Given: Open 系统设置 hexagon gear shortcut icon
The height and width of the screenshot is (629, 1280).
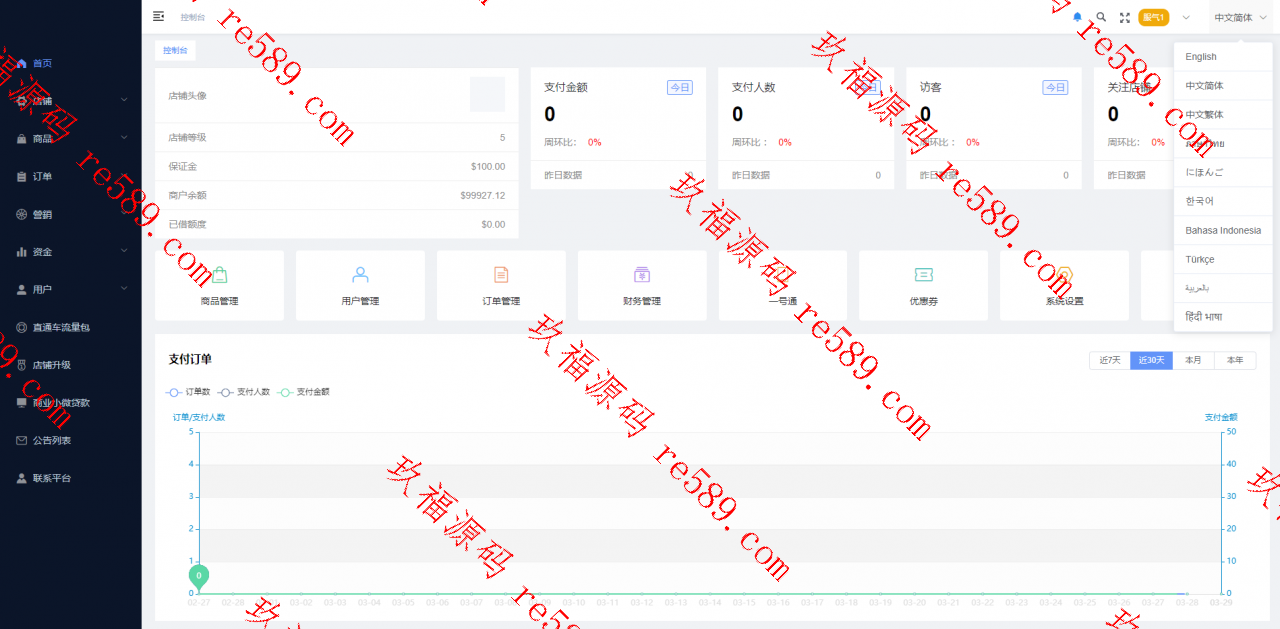Looking at the screenshot, I should [1065, 275].
